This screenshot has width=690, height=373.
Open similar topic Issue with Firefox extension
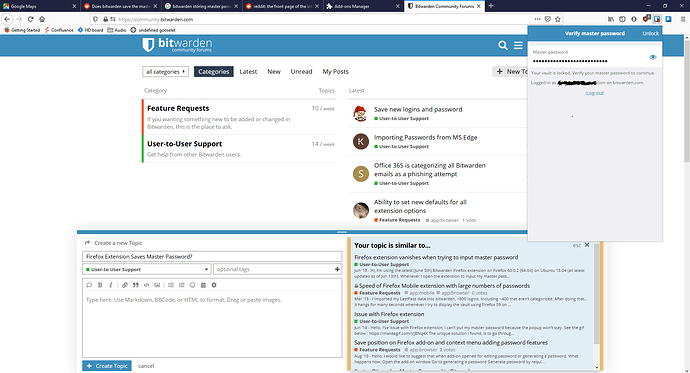coord(389,314)
